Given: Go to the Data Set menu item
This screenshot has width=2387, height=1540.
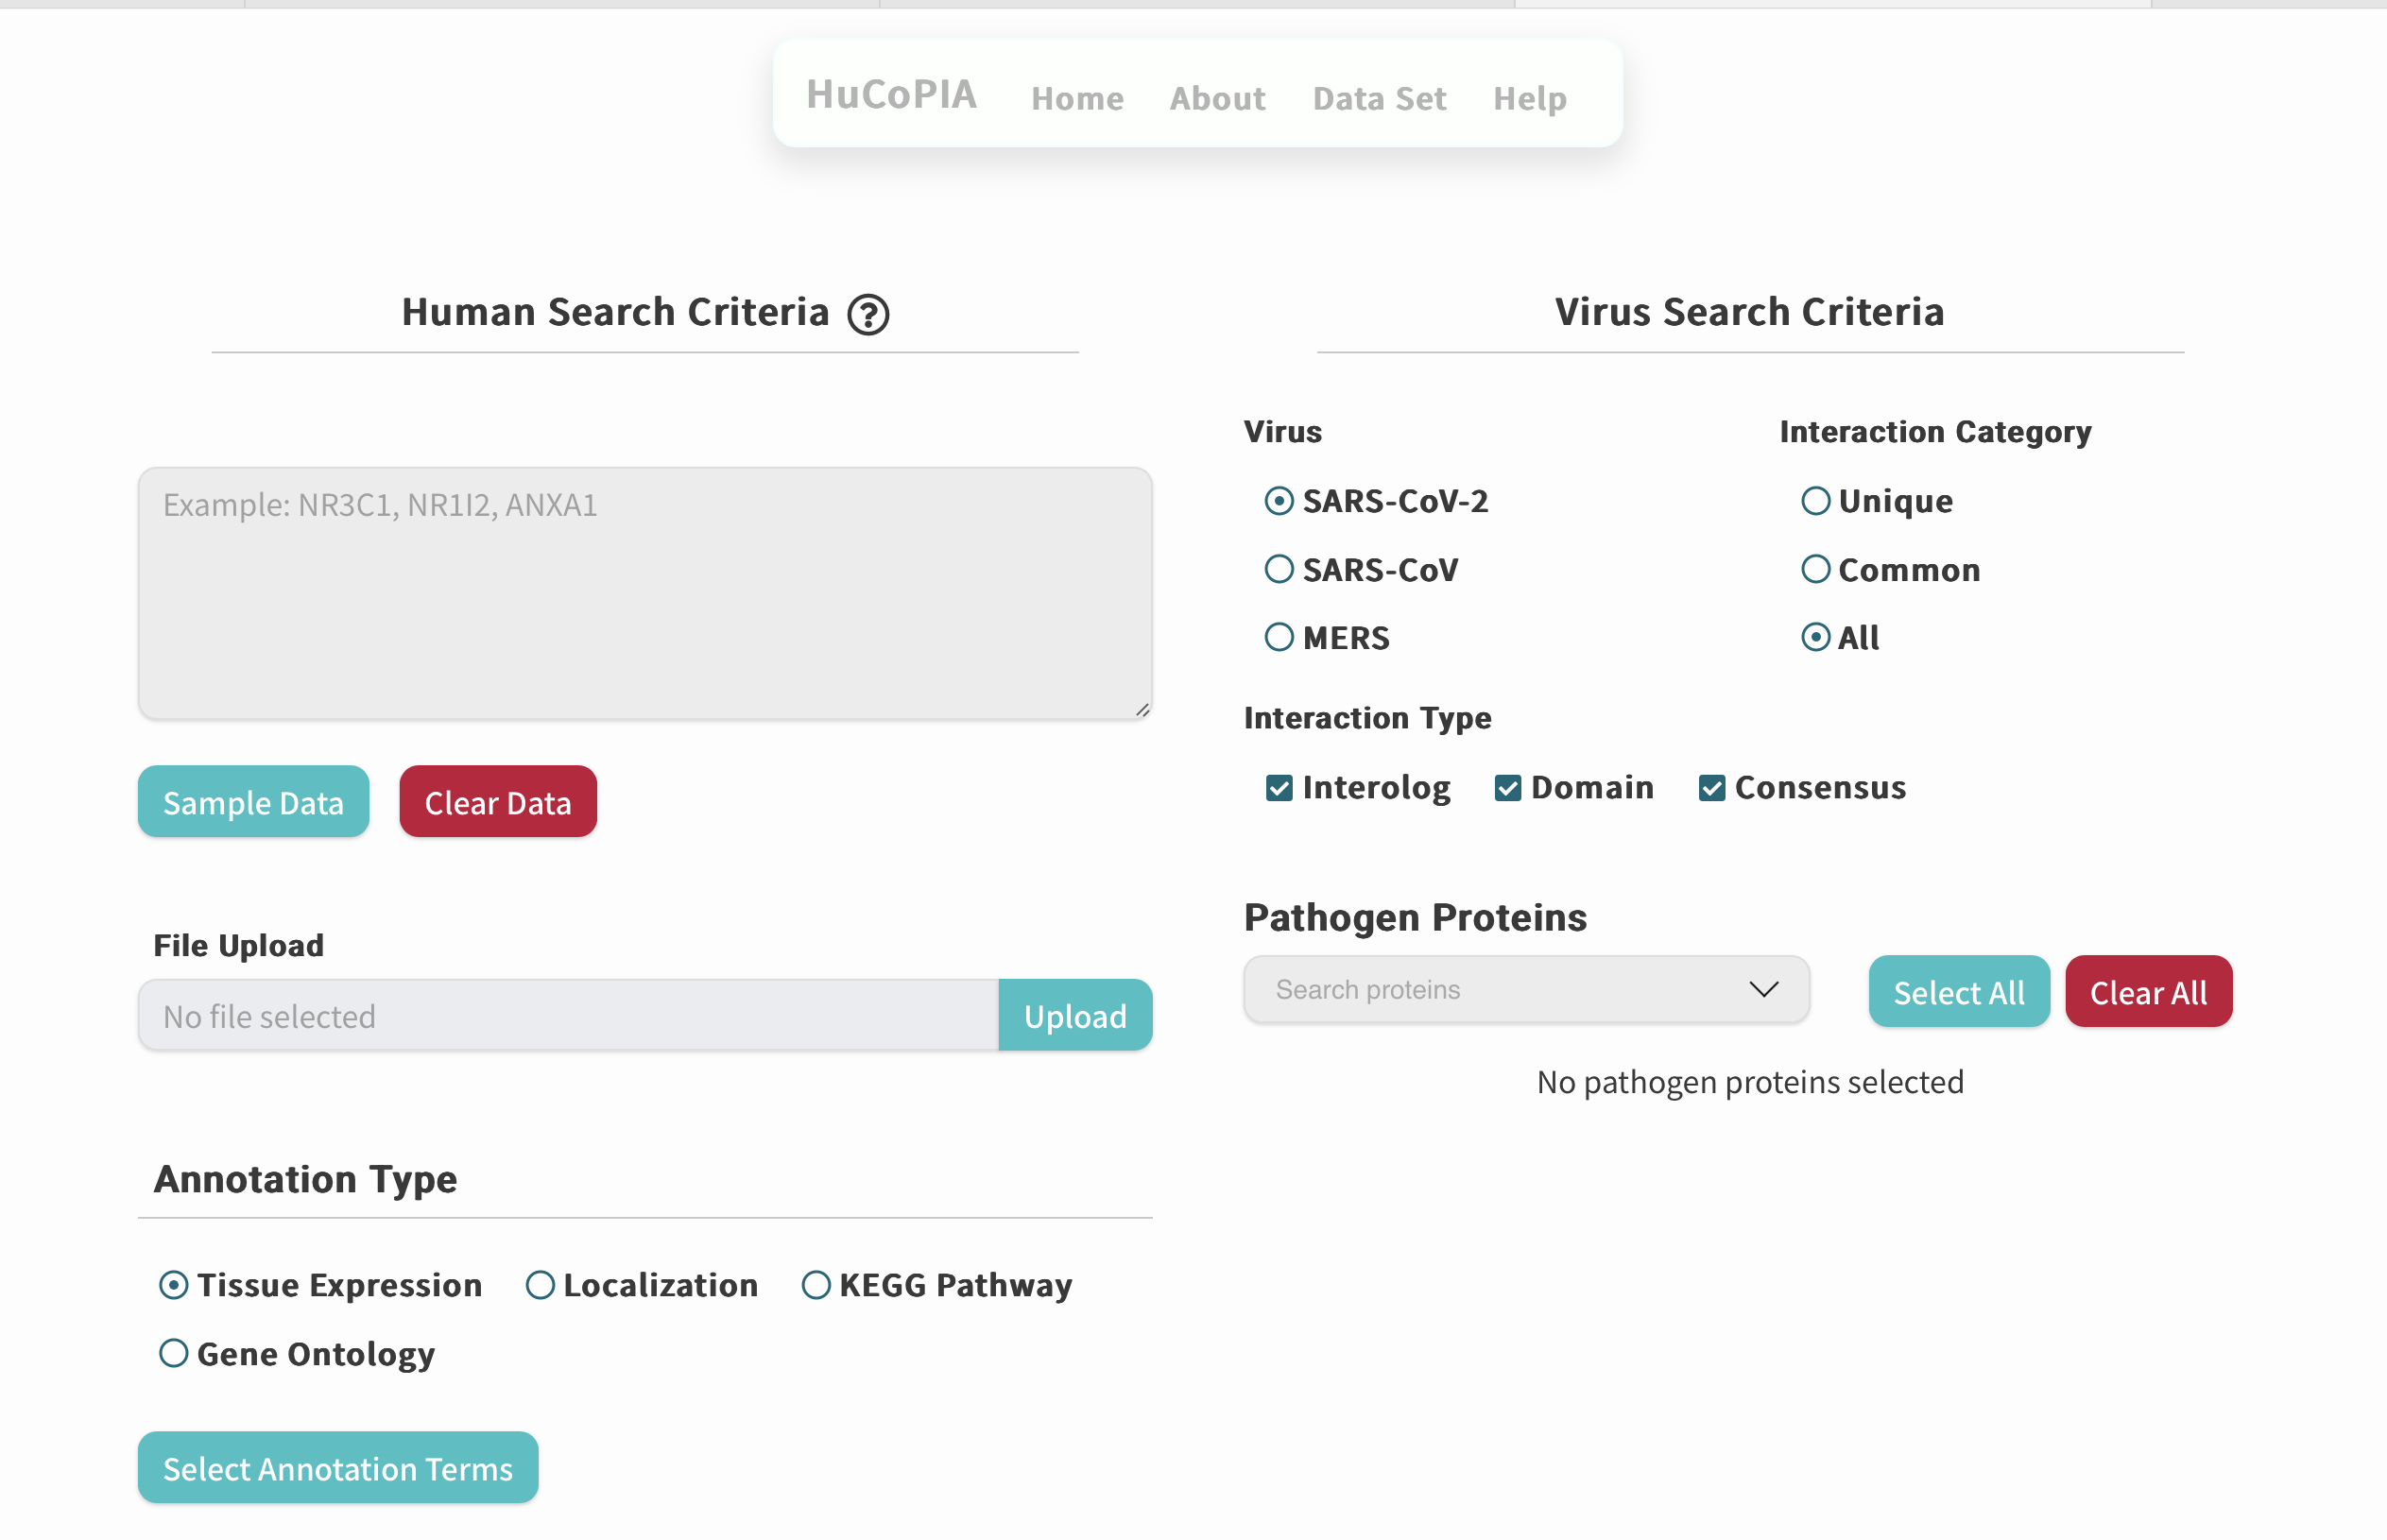Looking at the screenshot, I should pos(1379,98).
